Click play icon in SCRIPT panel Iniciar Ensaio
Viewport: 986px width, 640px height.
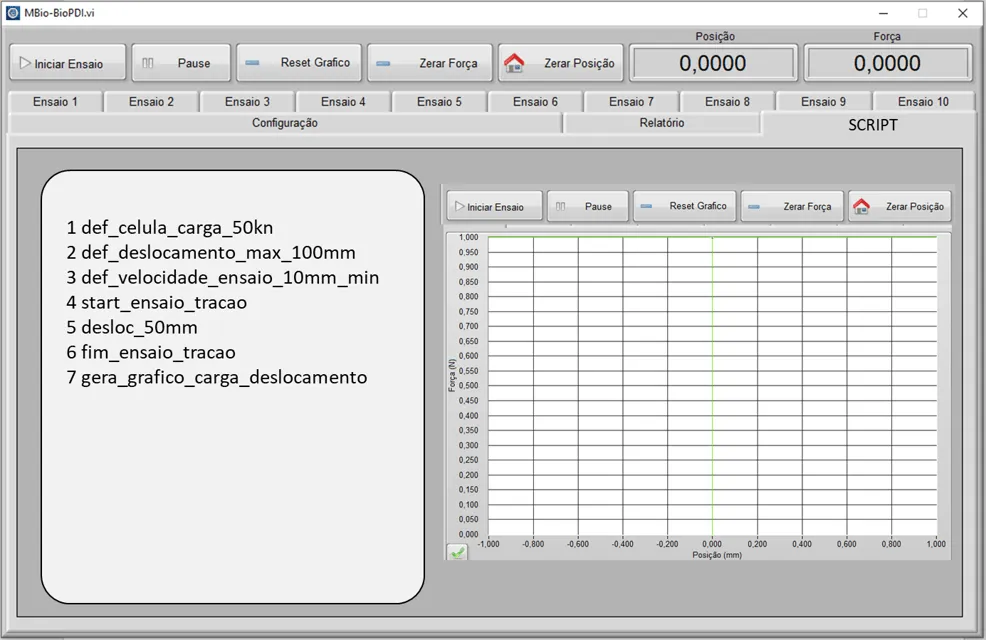tap(459, 206)
